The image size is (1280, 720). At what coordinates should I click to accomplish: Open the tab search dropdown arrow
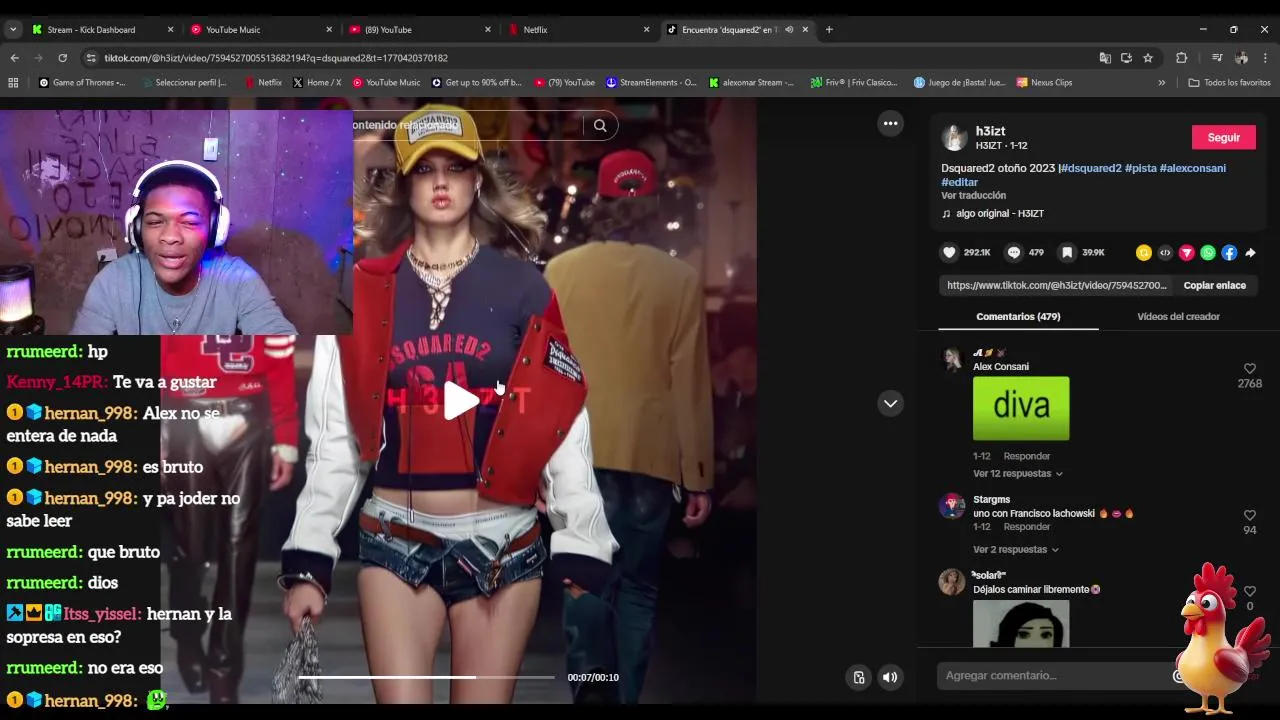(13, 30)
